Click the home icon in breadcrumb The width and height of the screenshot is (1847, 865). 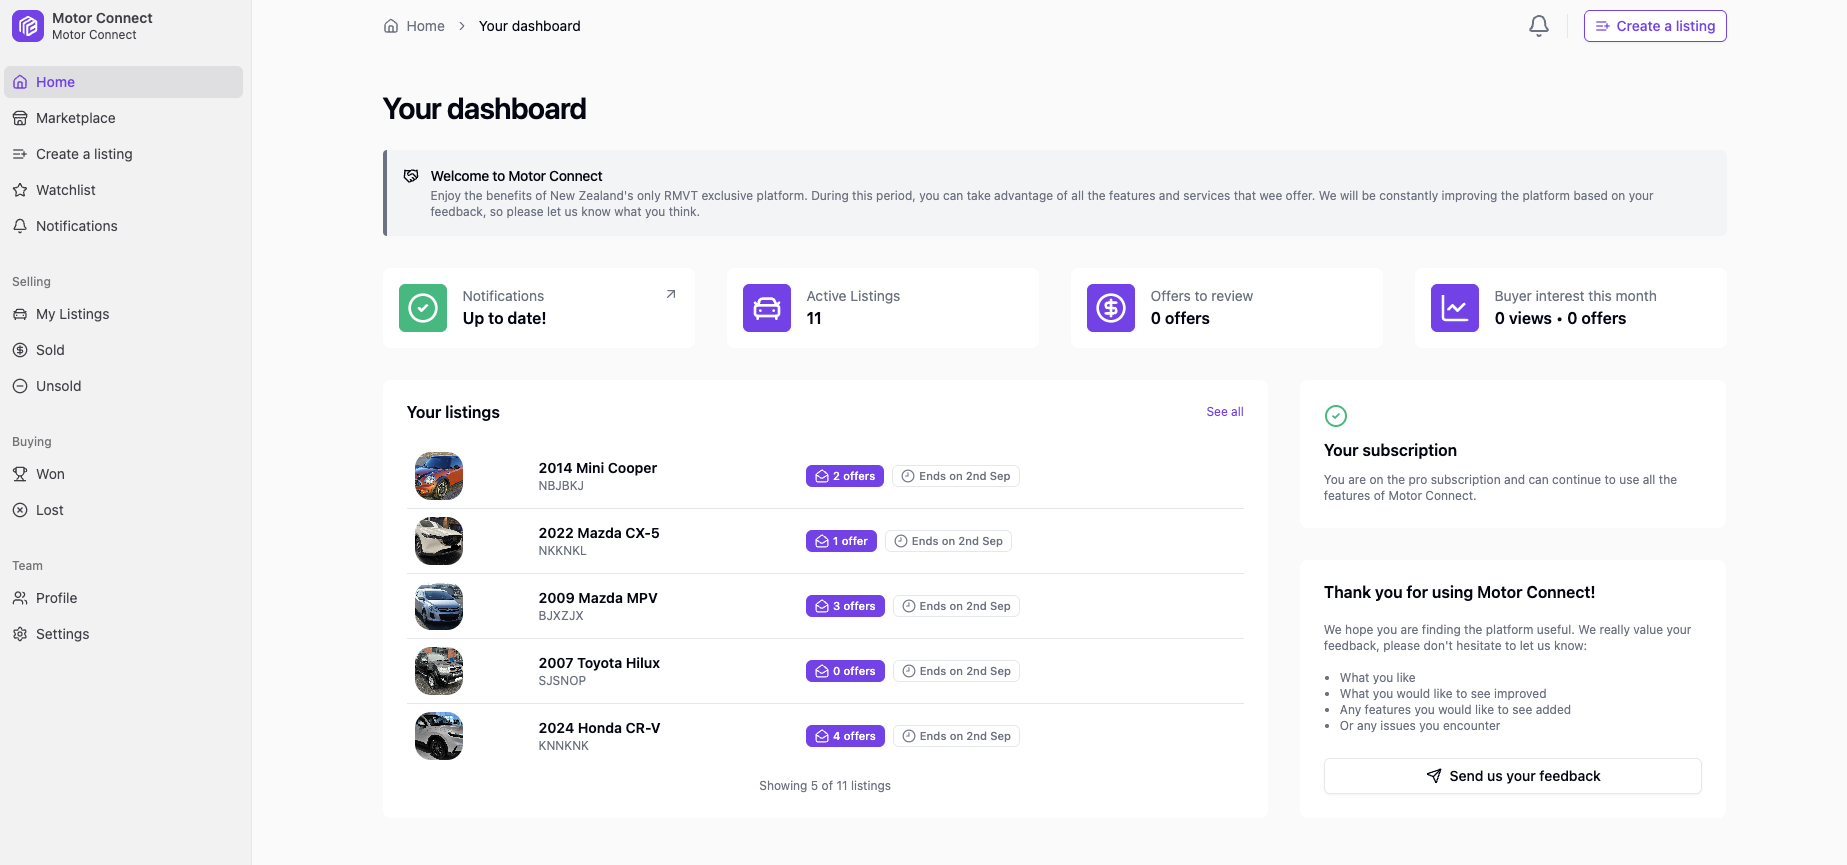pyautogui.click(x=391, y=26)
